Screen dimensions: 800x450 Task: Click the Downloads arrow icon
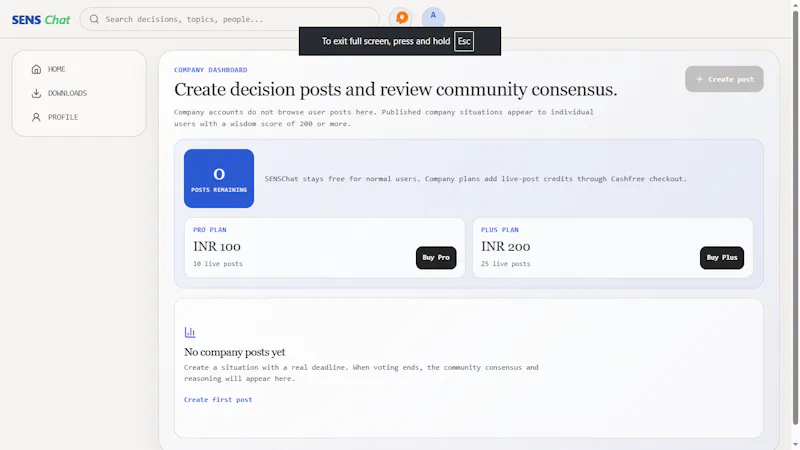tap(36, 93)
